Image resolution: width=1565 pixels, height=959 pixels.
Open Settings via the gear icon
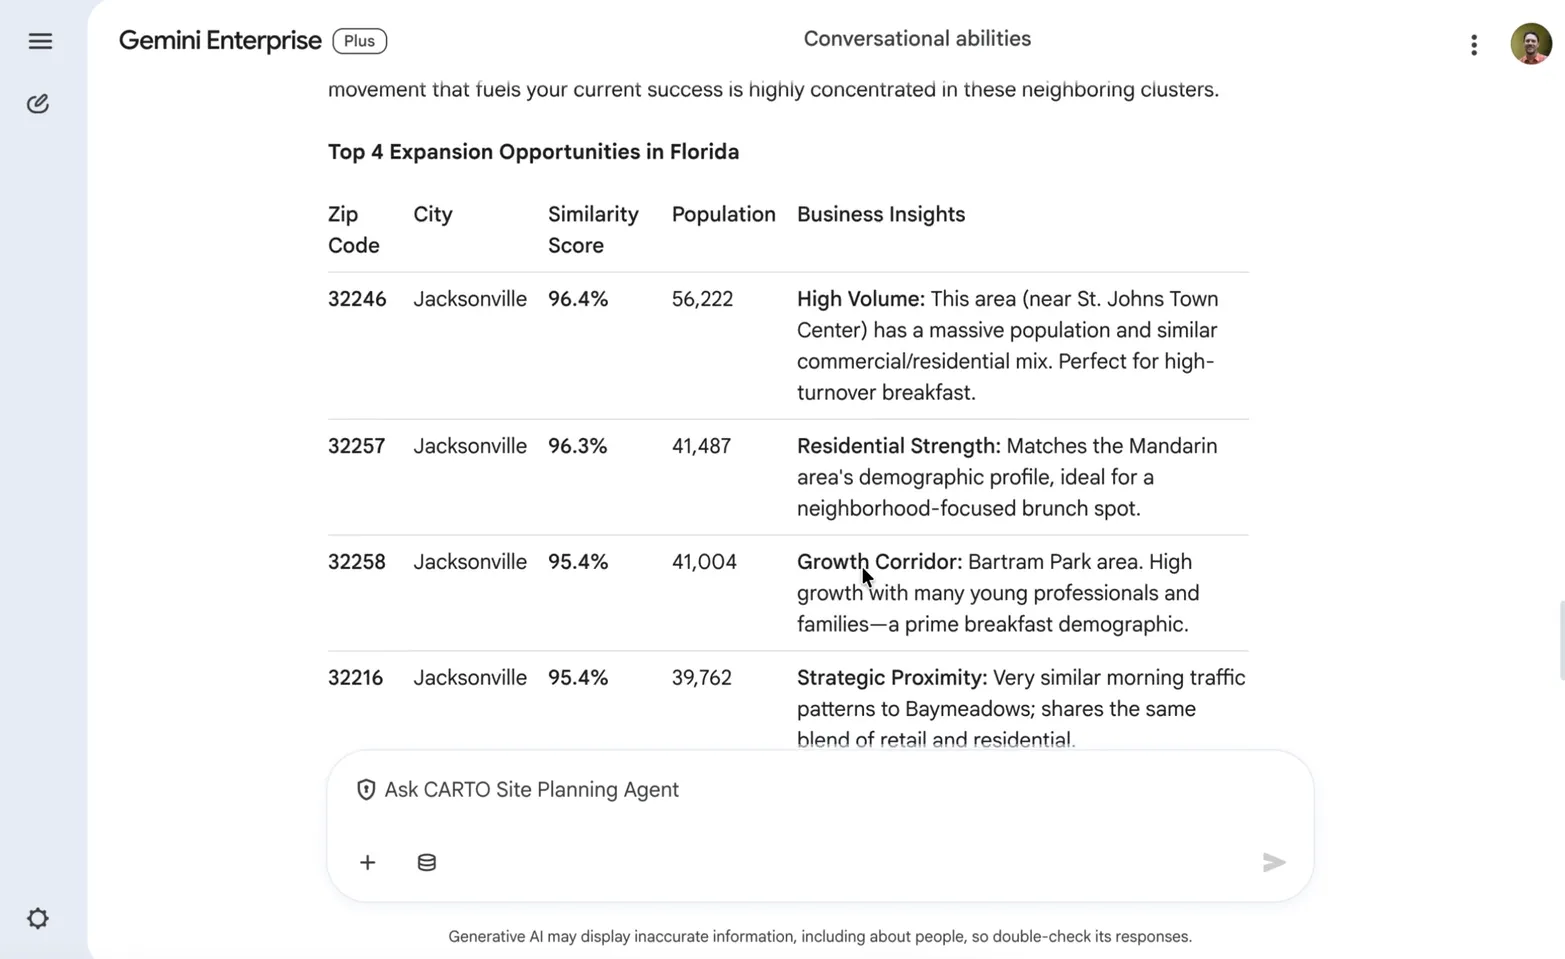coord(37,918)
